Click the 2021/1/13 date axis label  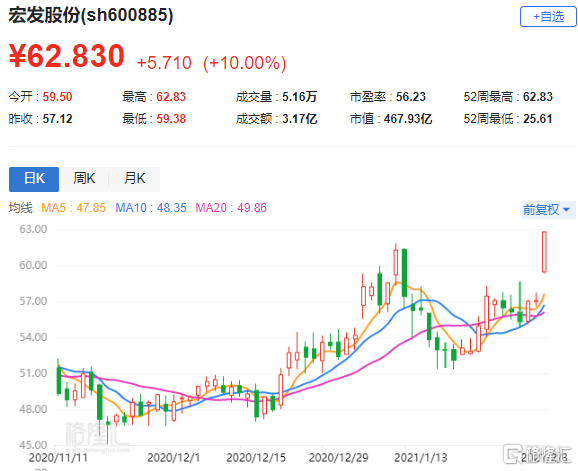(421, 458)
